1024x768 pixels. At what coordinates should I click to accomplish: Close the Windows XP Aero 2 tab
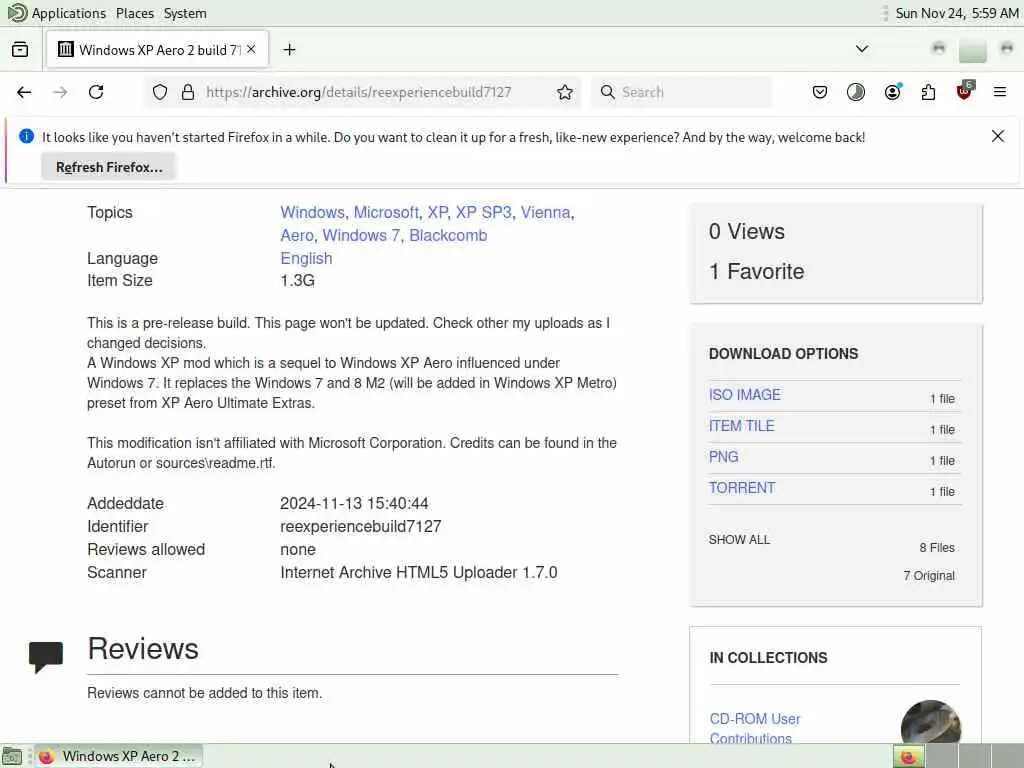[251, 50]
